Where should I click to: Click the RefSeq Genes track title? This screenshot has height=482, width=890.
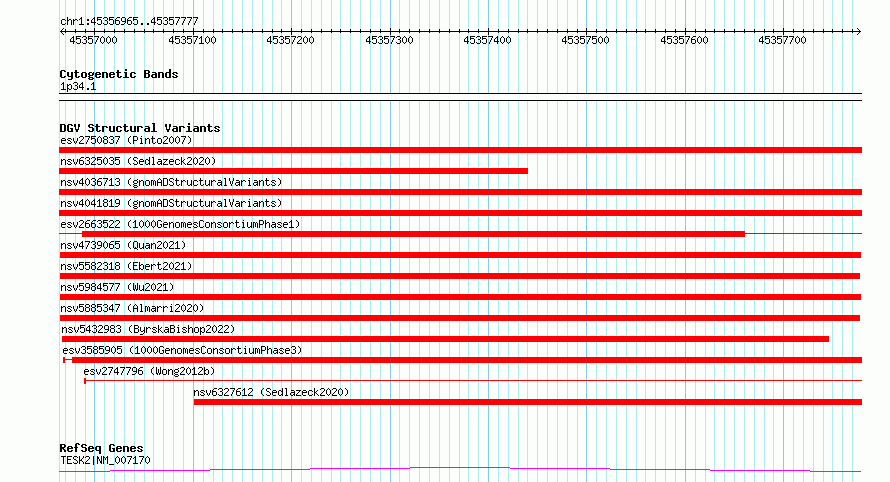tap(101, 448)
